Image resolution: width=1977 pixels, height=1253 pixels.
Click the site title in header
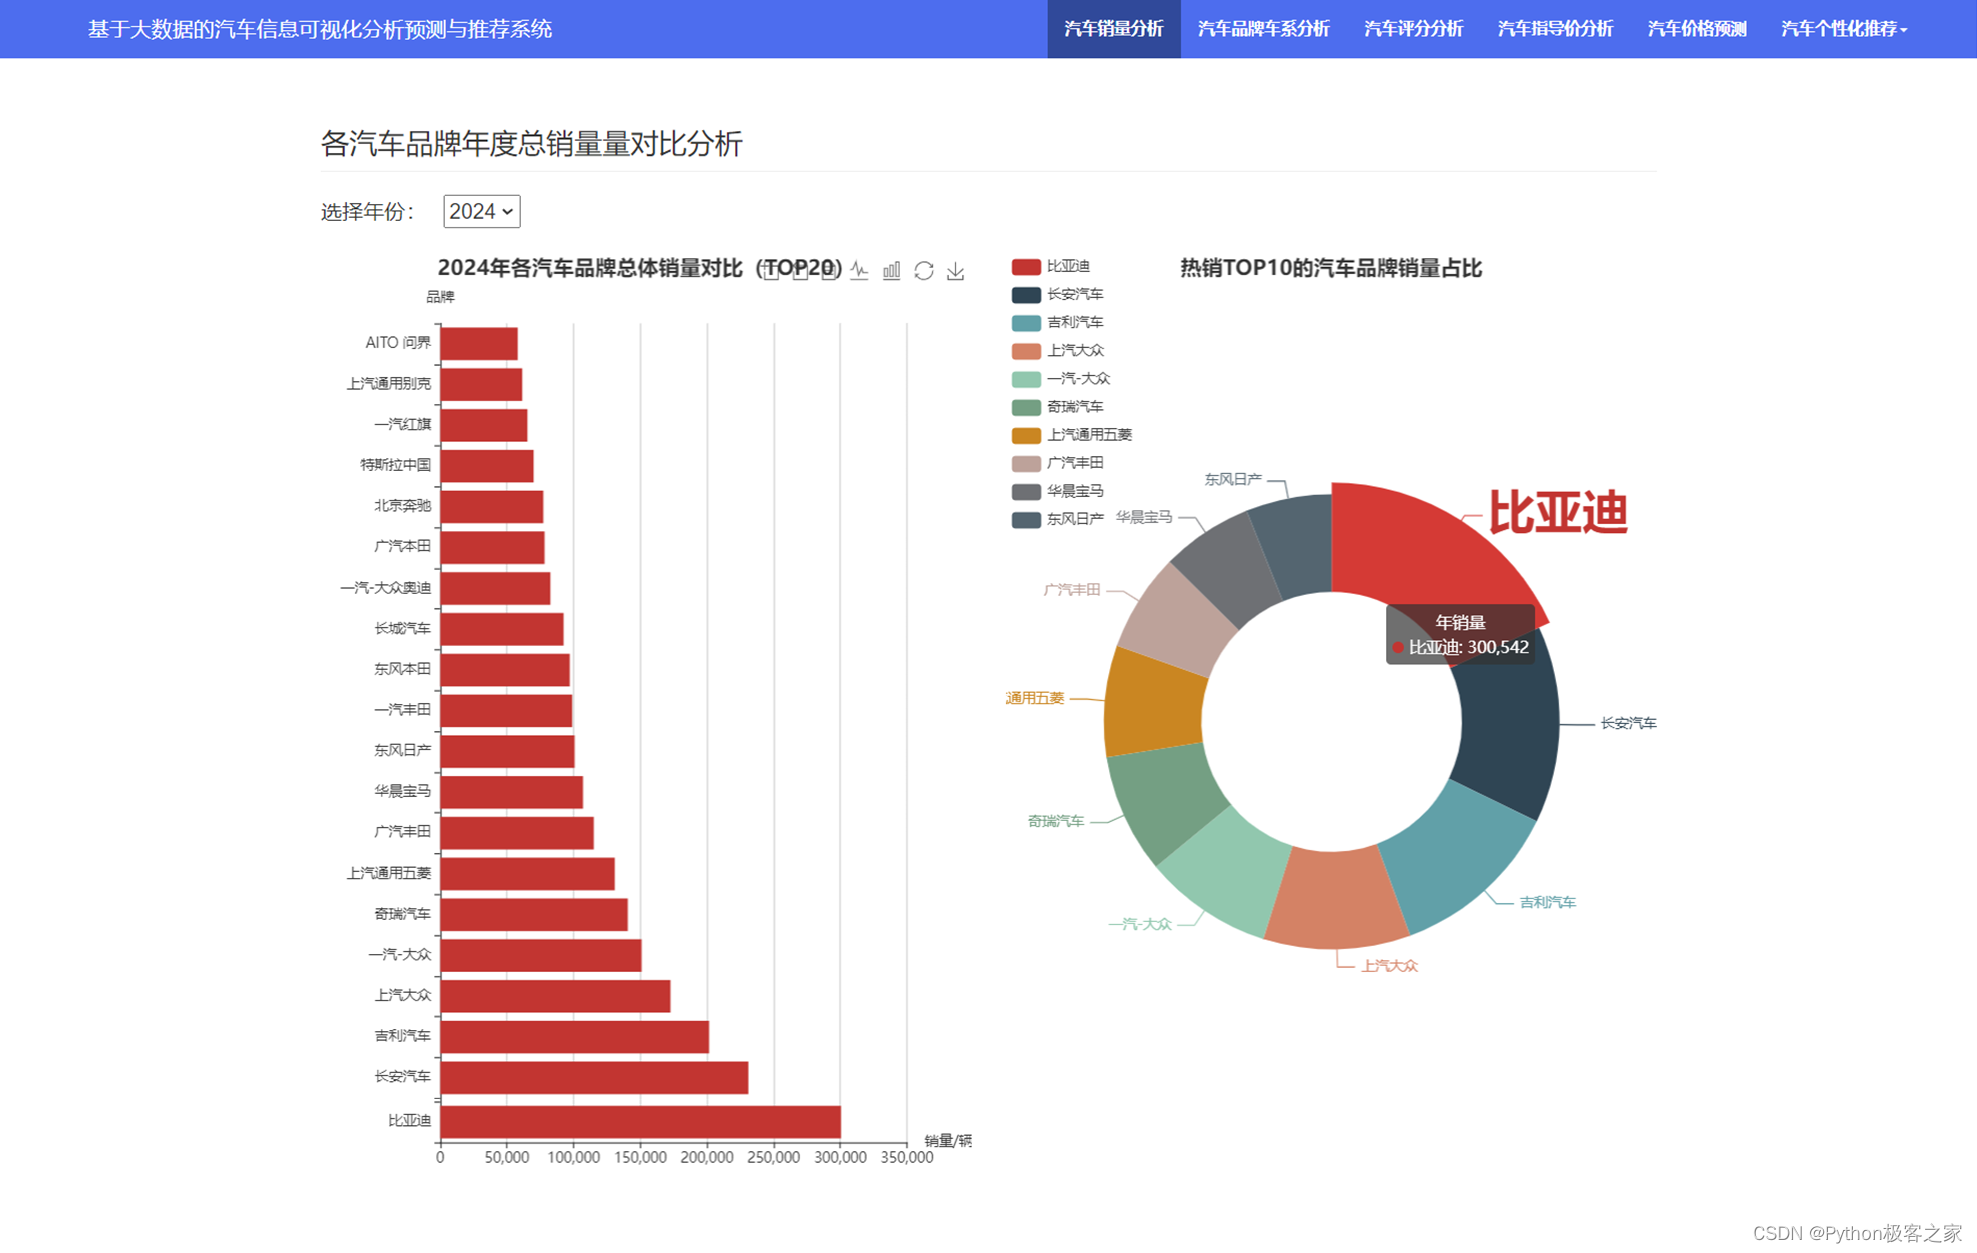coord(320,29)
